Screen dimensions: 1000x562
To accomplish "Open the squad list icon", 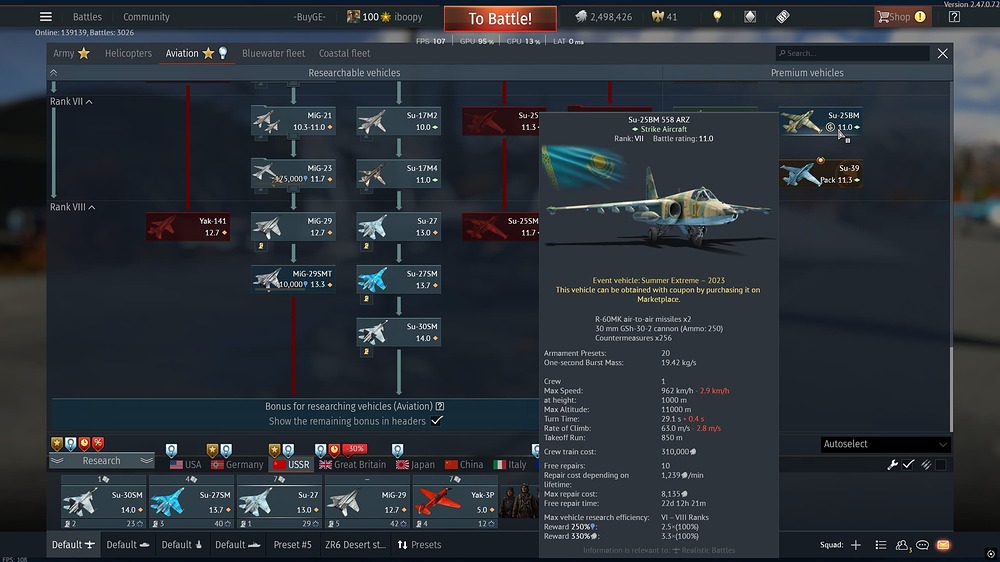I will (x=881, y=545).
